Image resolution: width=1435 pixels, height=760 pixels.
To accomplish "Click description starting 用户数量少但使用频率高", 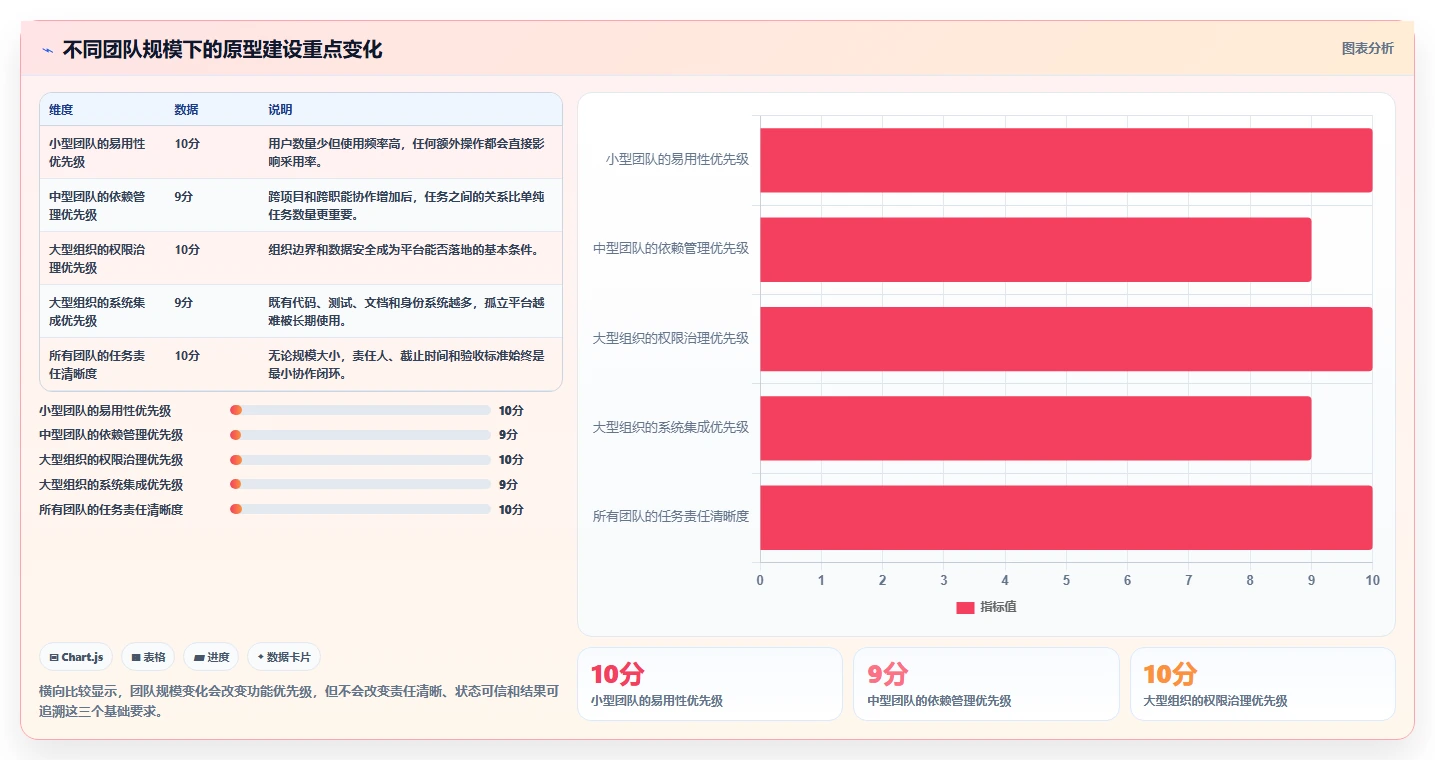I will [406, 152].
